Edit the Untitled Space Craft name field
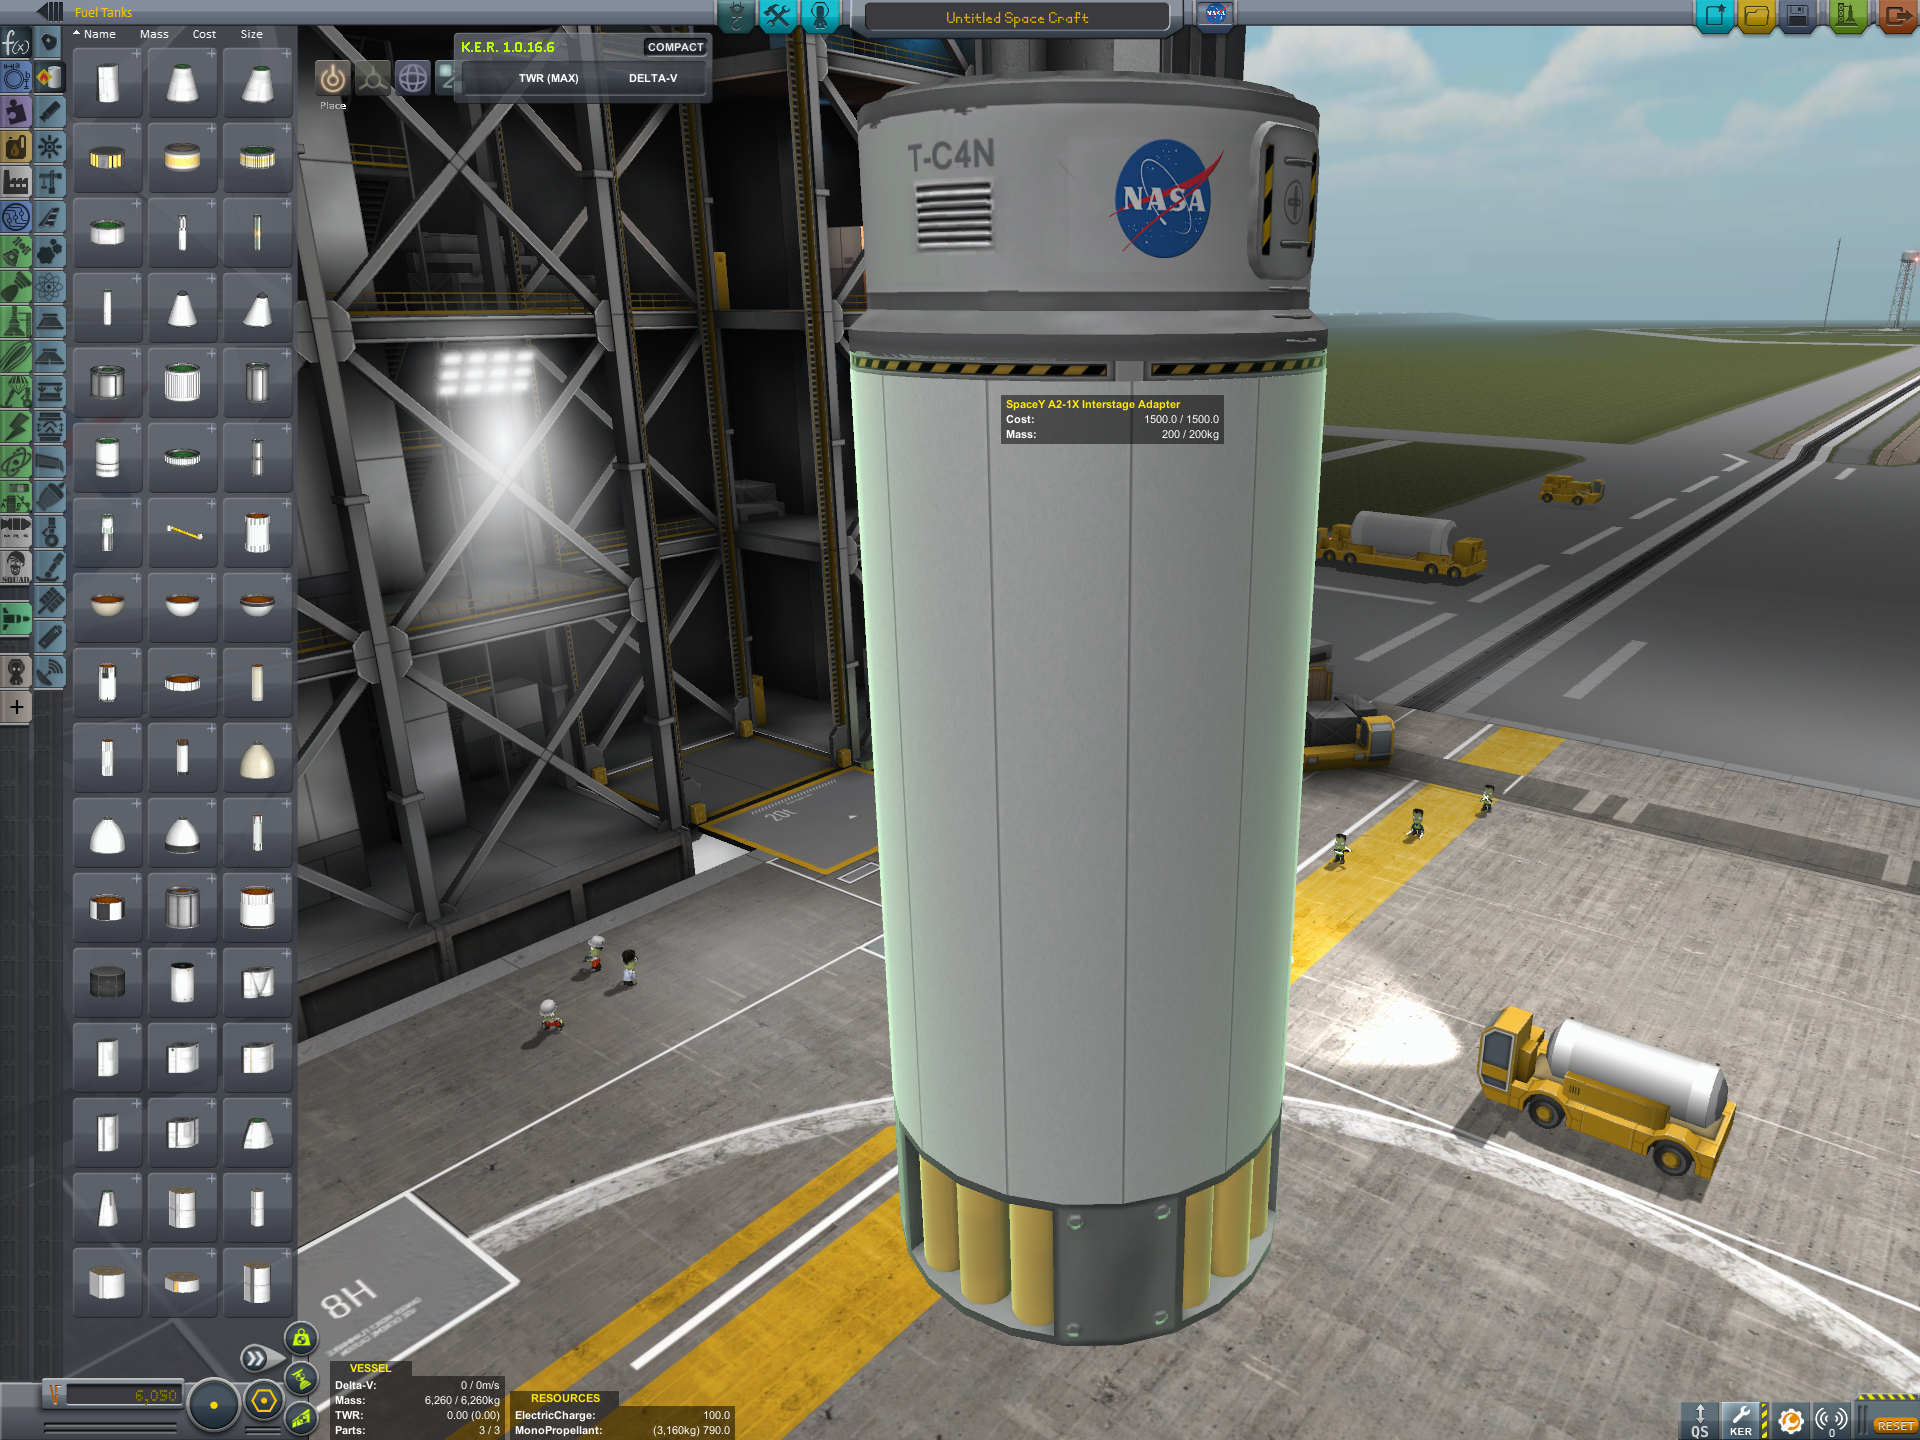 [x=1017, y=18]
